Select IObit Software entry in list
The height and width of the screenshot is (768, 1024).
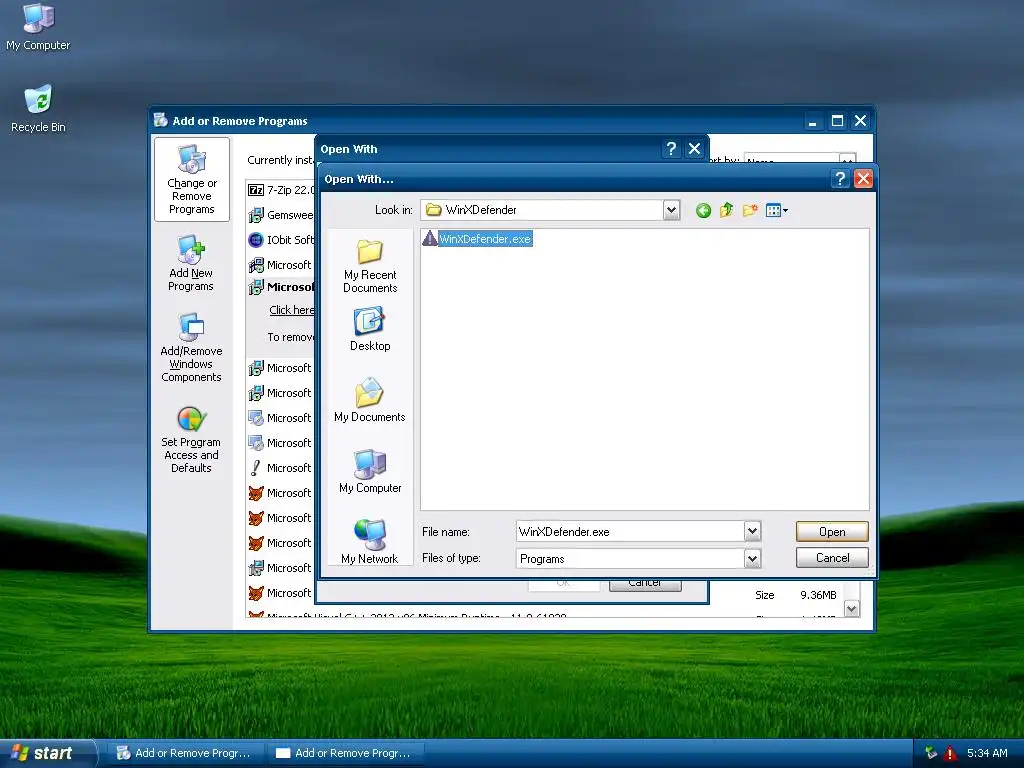[281, 240]
